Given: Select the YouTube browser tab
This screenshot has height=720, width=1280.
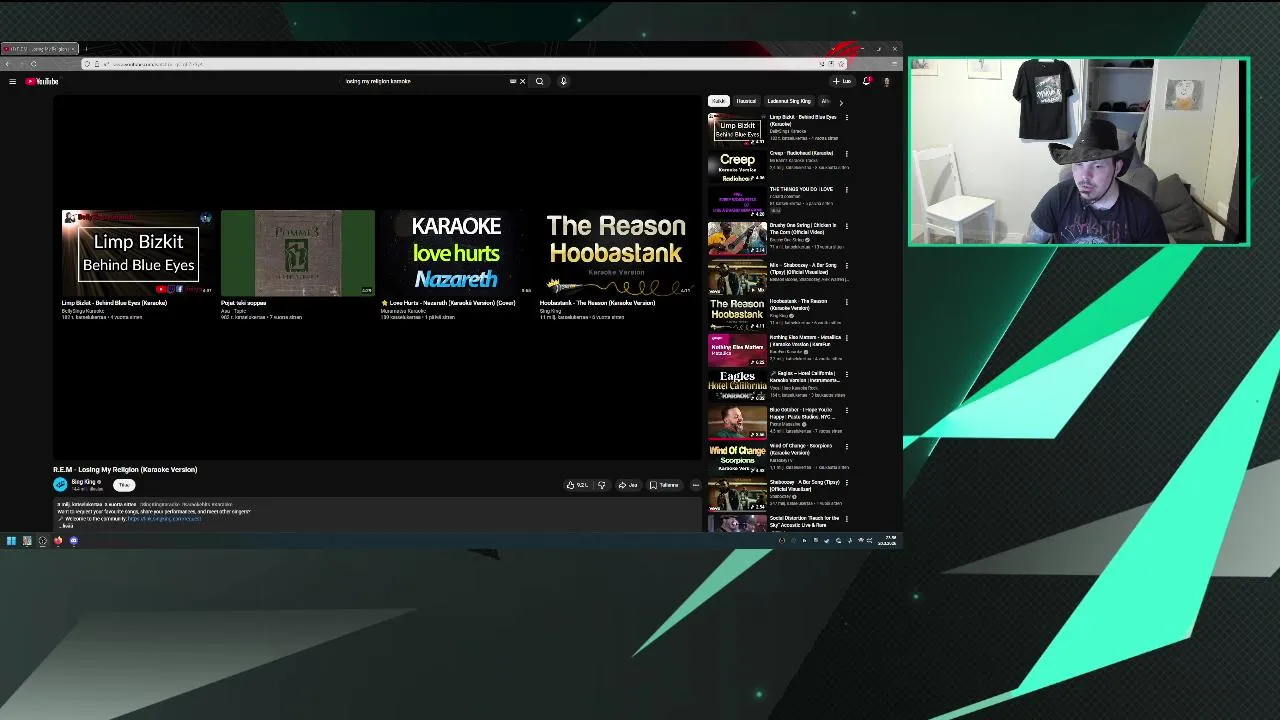Looking at the screenshot, I should click(38, 49).
